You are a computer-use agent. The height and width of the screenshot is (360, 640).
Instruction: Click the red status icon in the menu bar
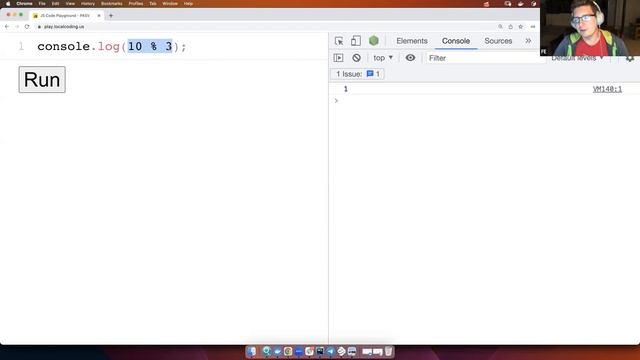486,4
